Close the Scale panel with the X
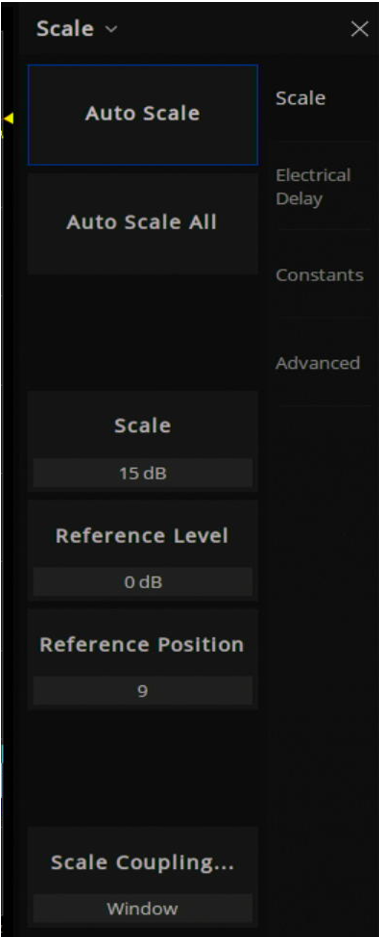Screen dimensions: 379x939 pos(359,29)
